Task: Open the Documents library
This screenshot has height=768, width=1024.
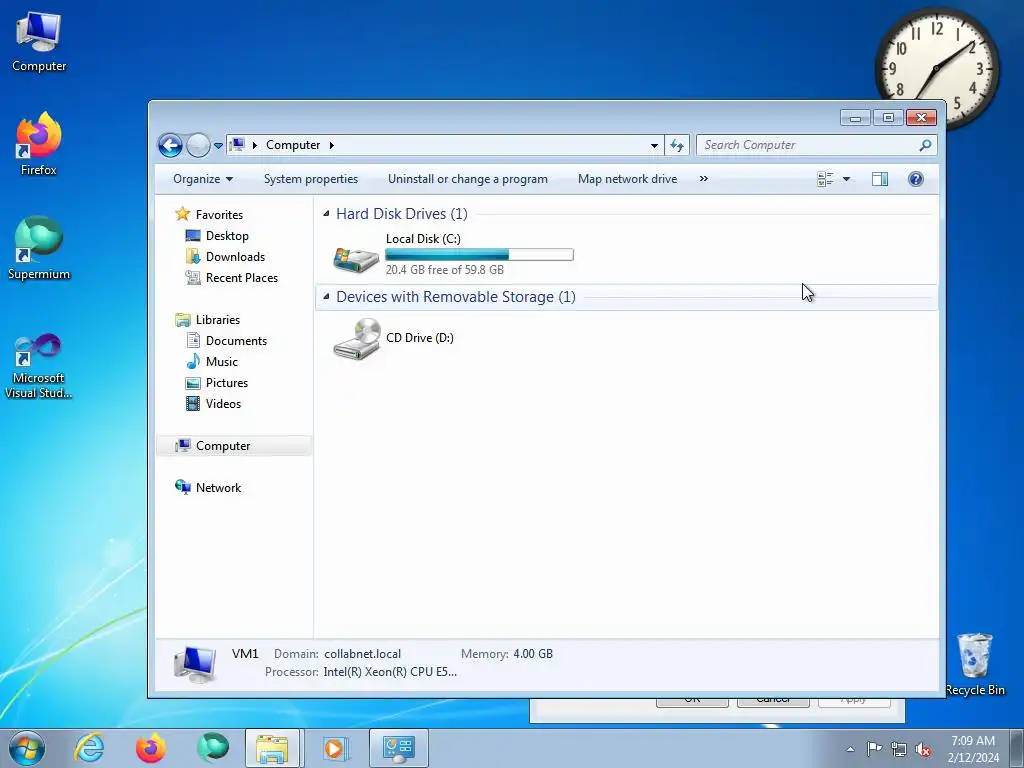Action: point(236,340)
